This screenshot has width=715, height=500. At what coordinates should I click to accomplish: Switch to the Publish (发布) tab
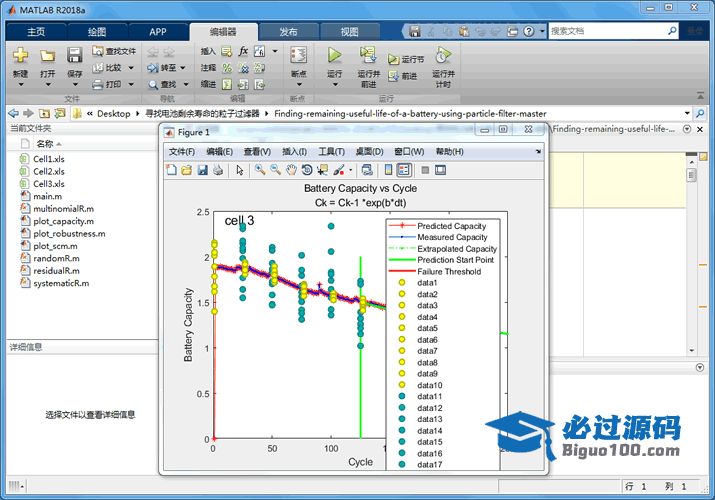coord(288,32)
